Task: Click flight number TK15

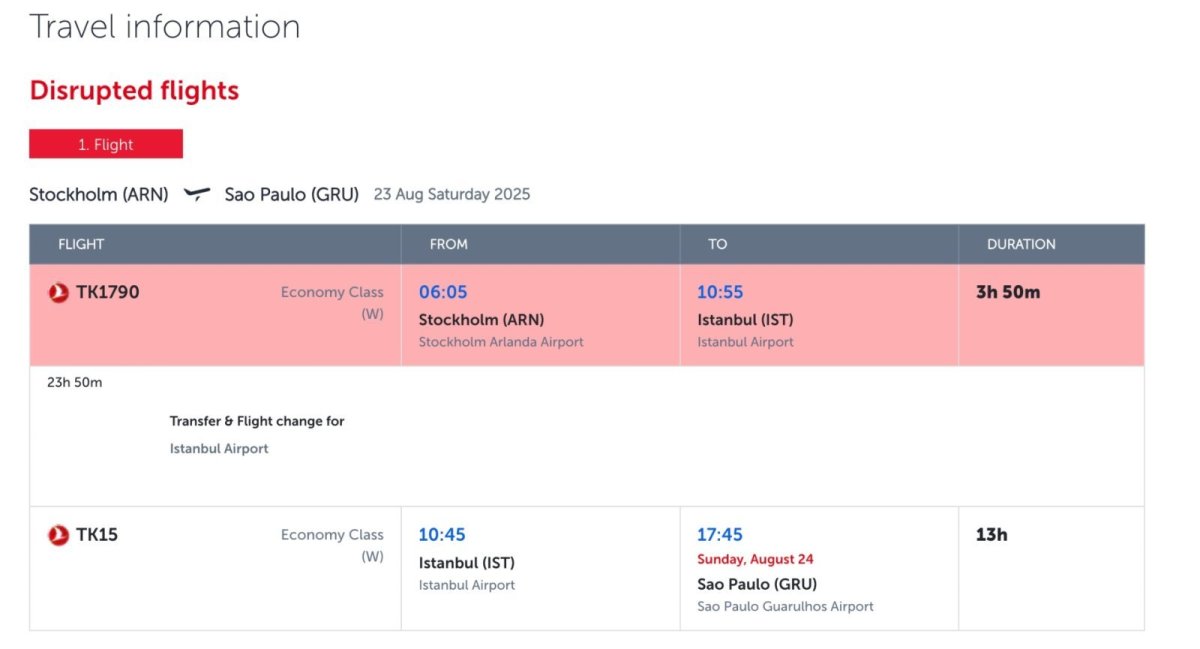Action: point(97,534)
